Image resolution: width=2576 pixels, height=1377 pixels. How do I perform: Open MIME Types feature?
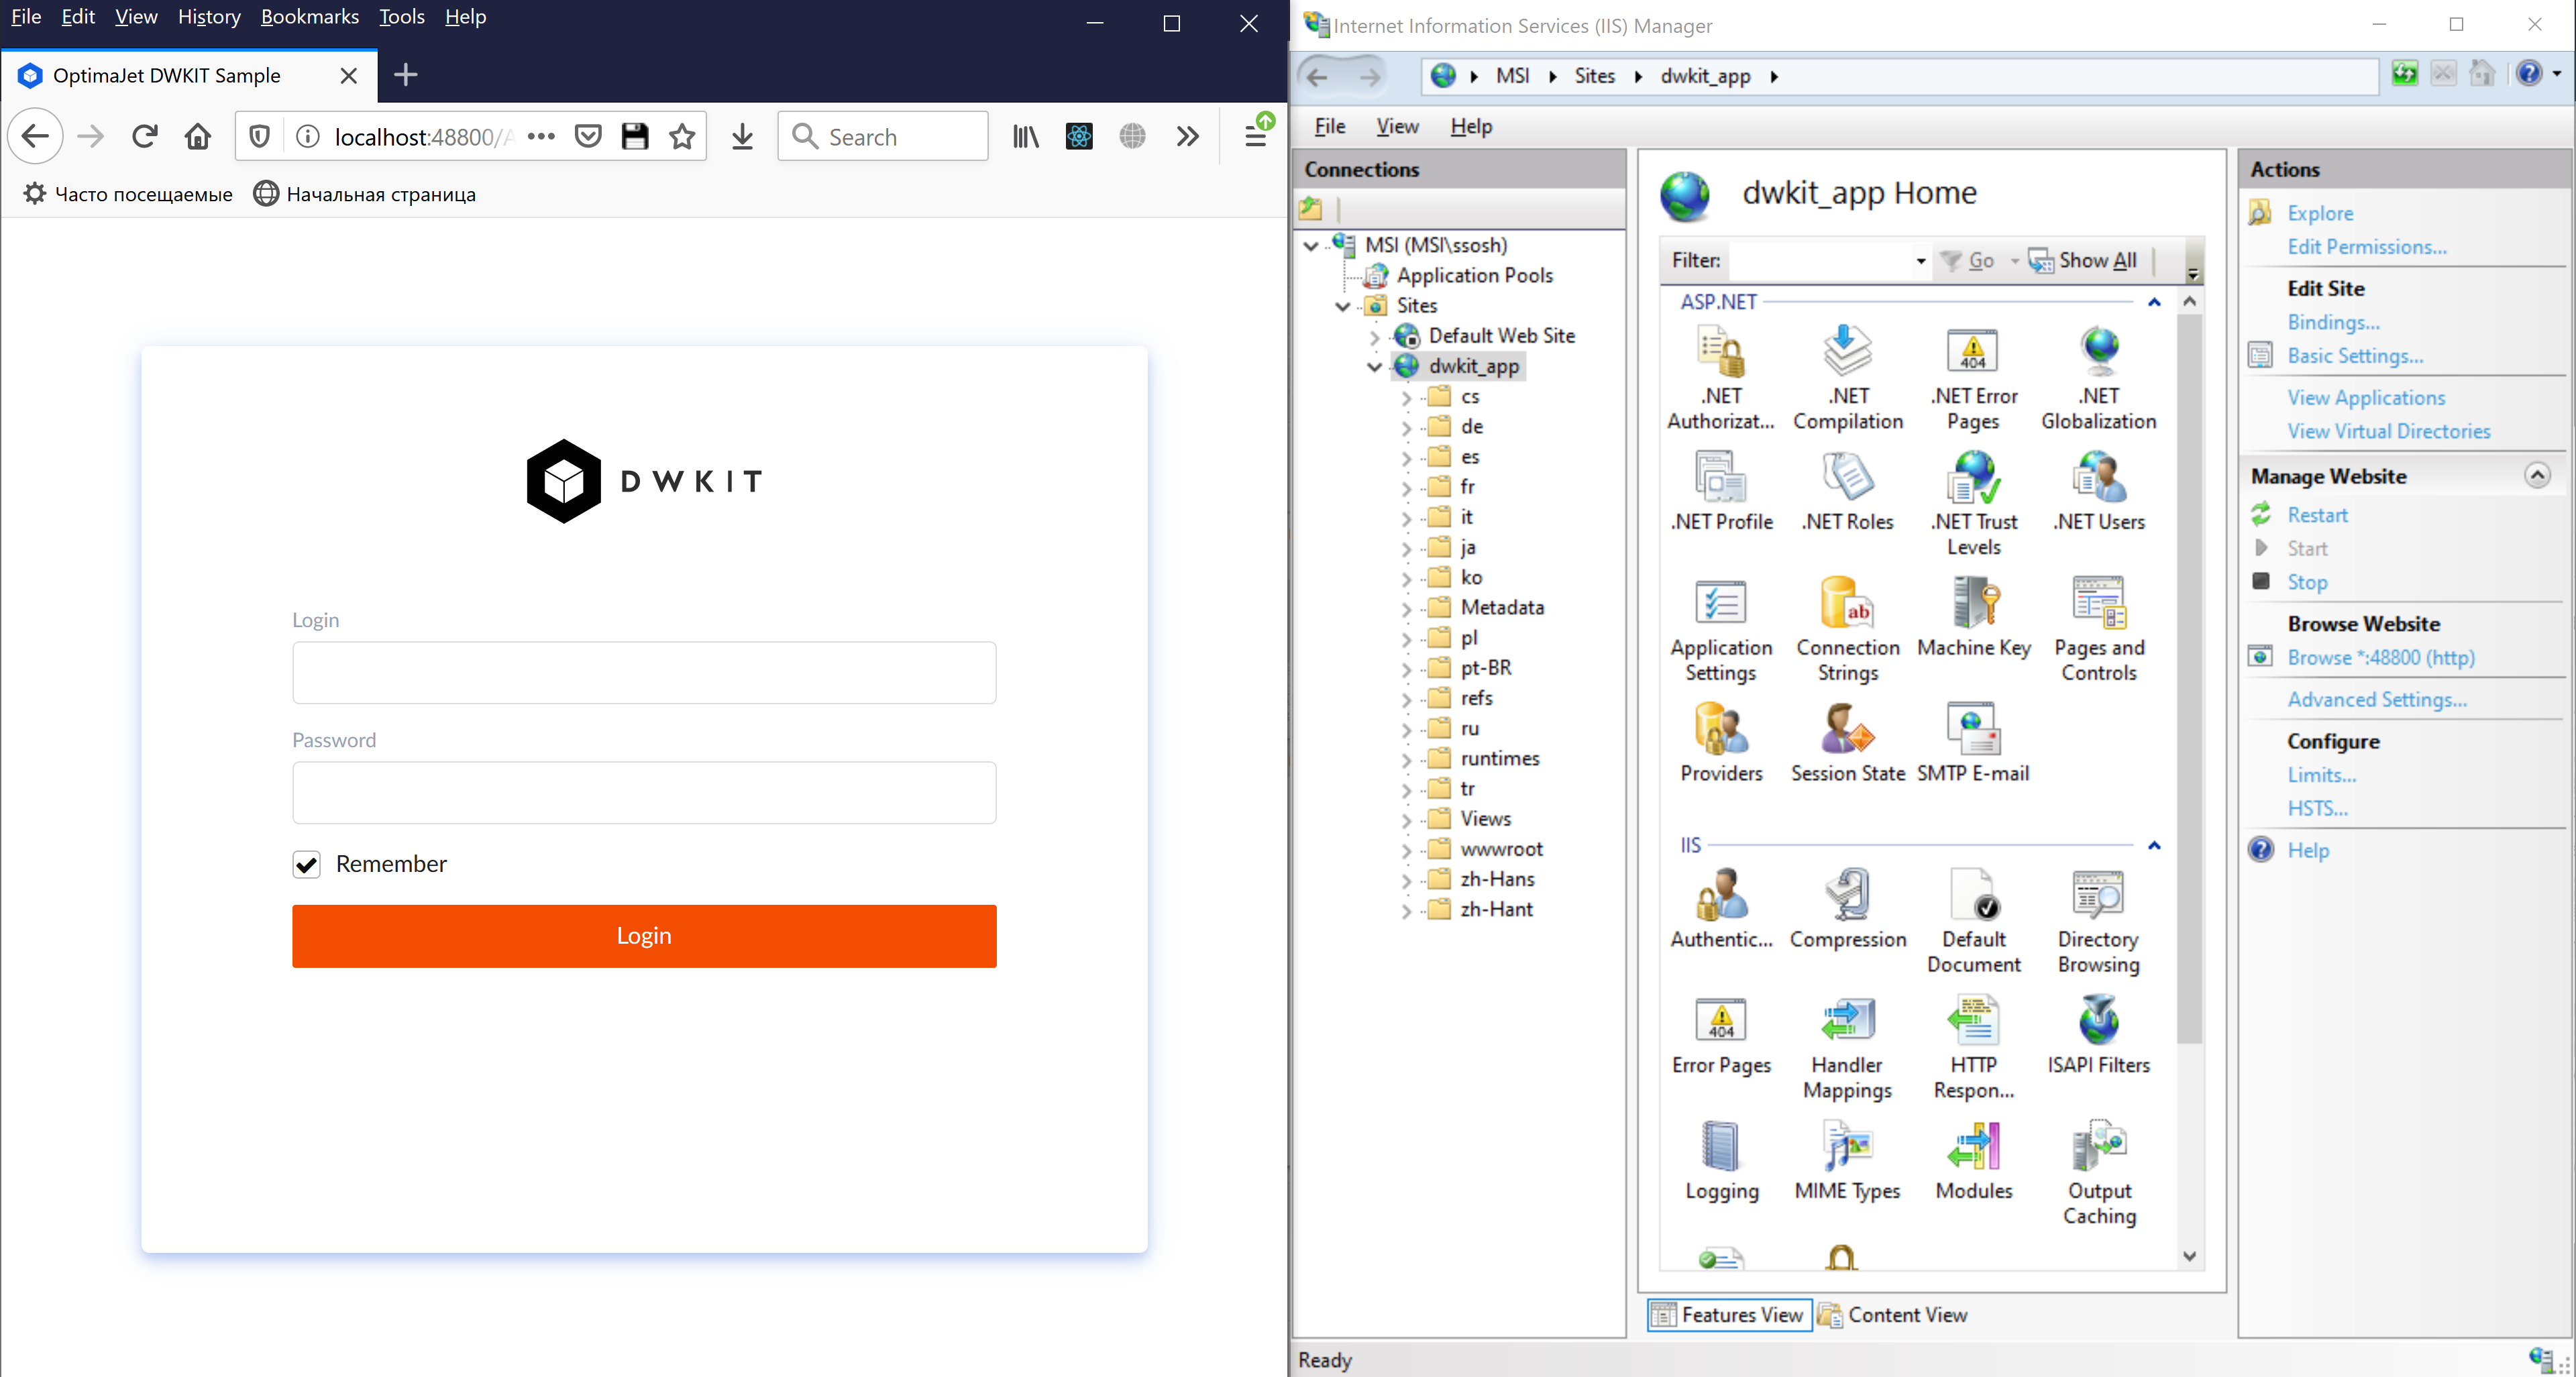tap(1847, 1161)
